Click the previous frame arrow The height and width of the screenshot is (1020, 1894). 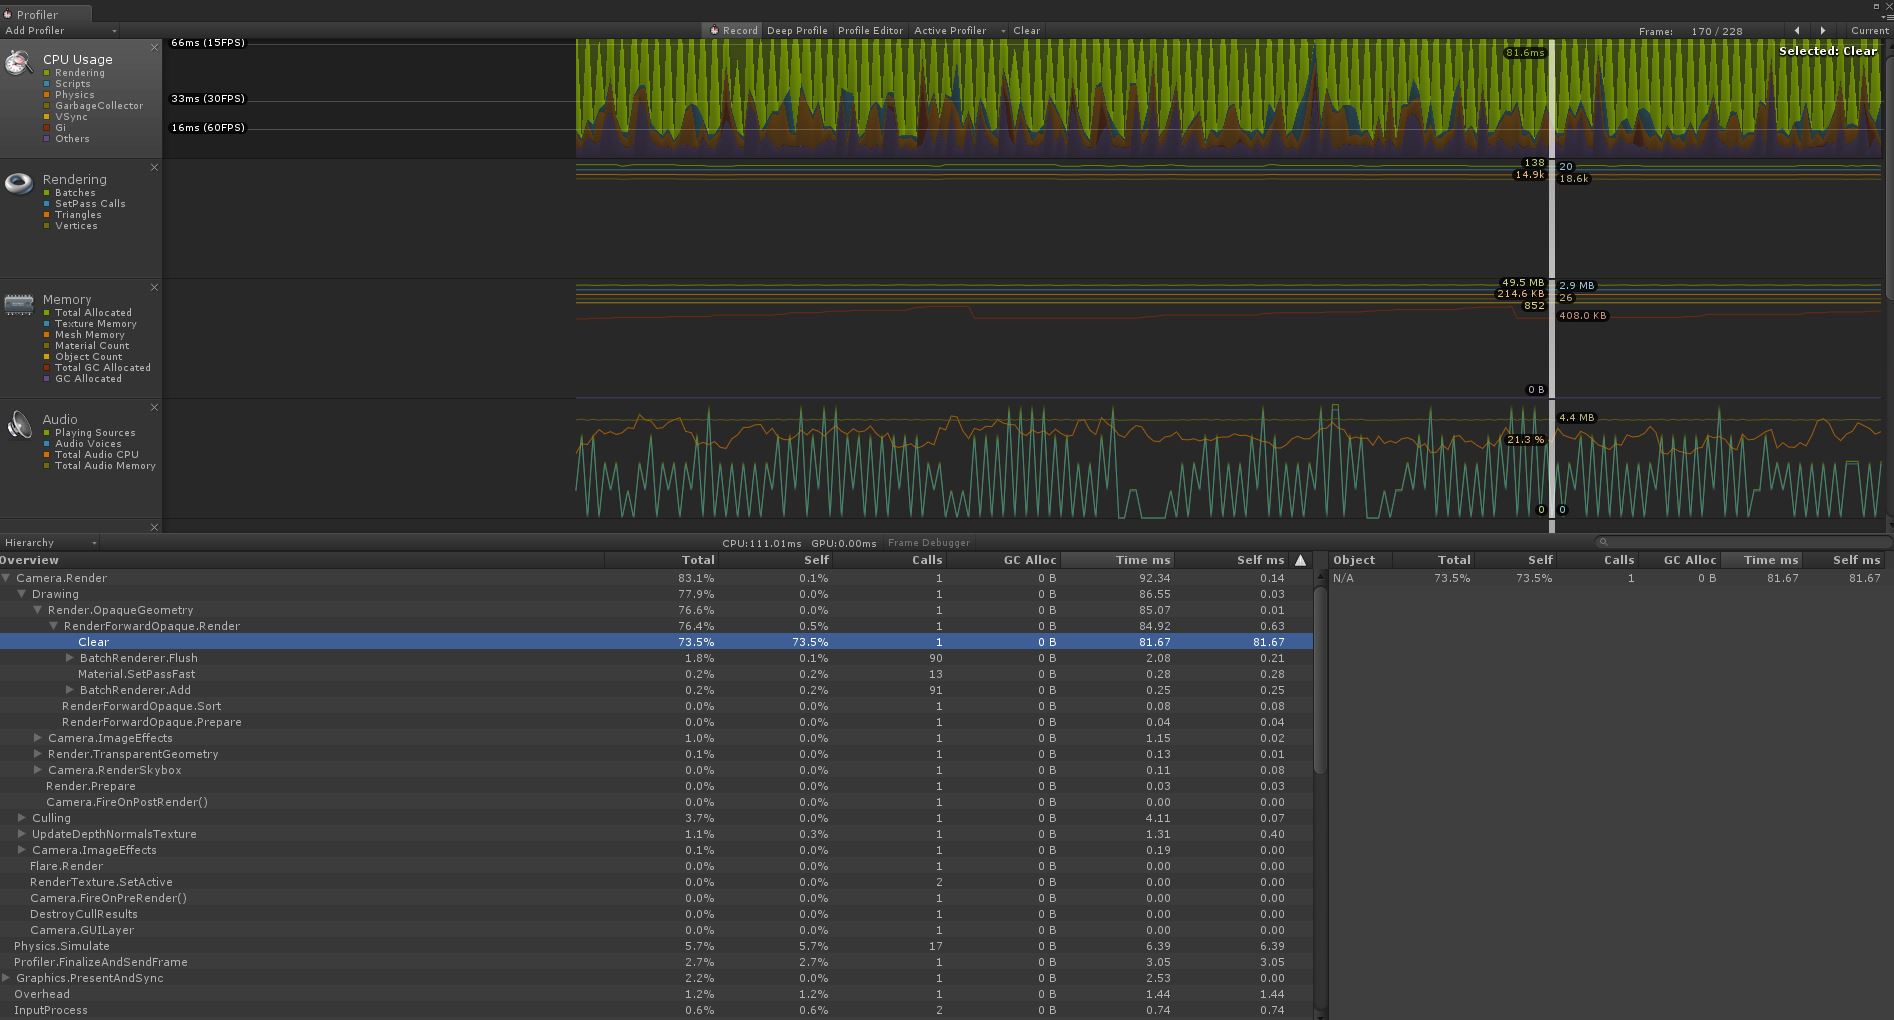[x=1797, y=30]
